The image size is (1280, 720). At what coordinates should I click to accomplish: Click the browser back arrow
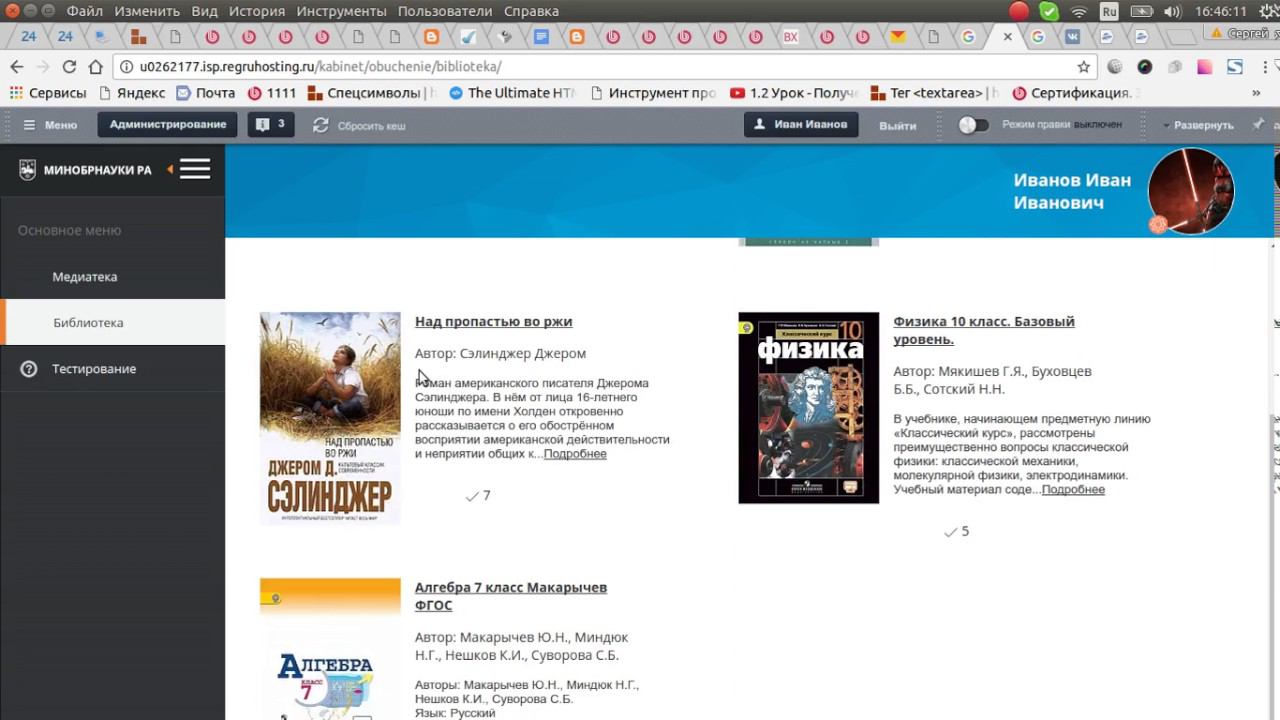point(16,67)
